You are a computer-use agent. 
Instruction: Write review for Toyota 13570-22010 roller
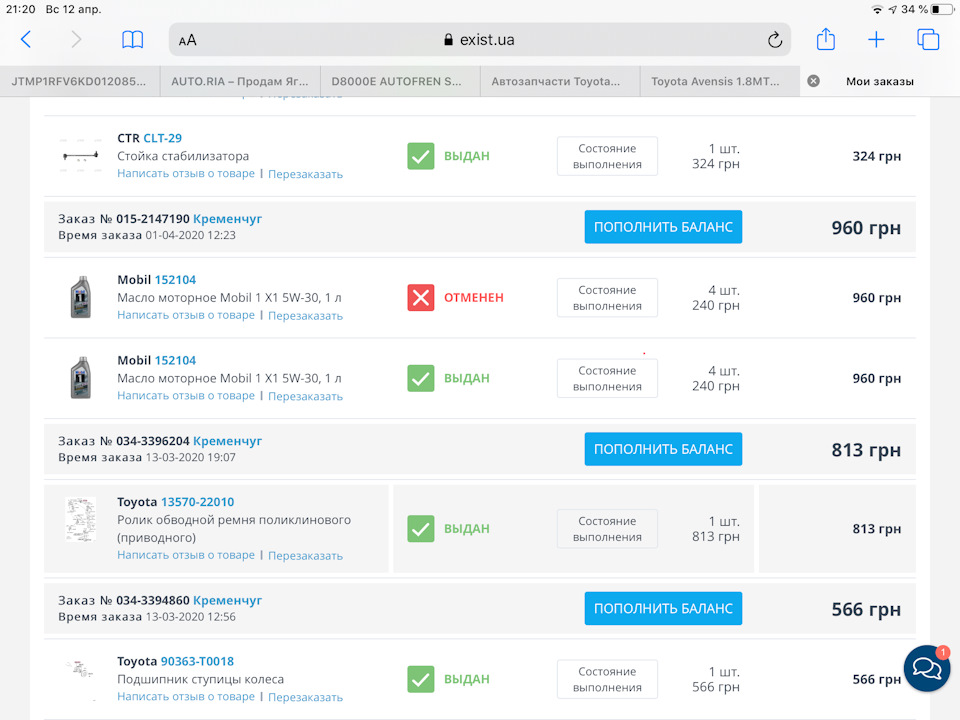[x=186, y=555]
